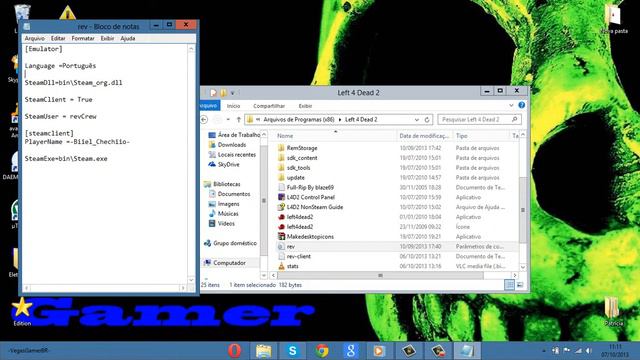Select left4dead2 Ícone file
This screenshot has height=360, width=640.
(x=296, y=227)
